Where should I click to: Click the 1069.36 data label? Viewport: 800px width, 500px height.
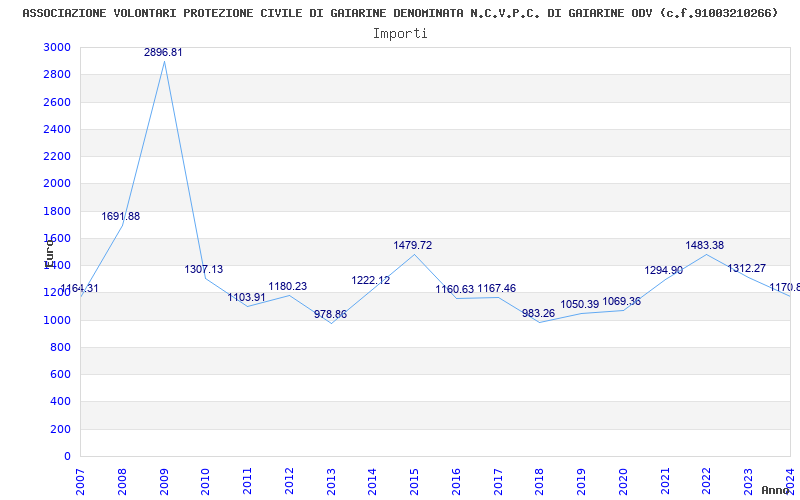(621, 302)
